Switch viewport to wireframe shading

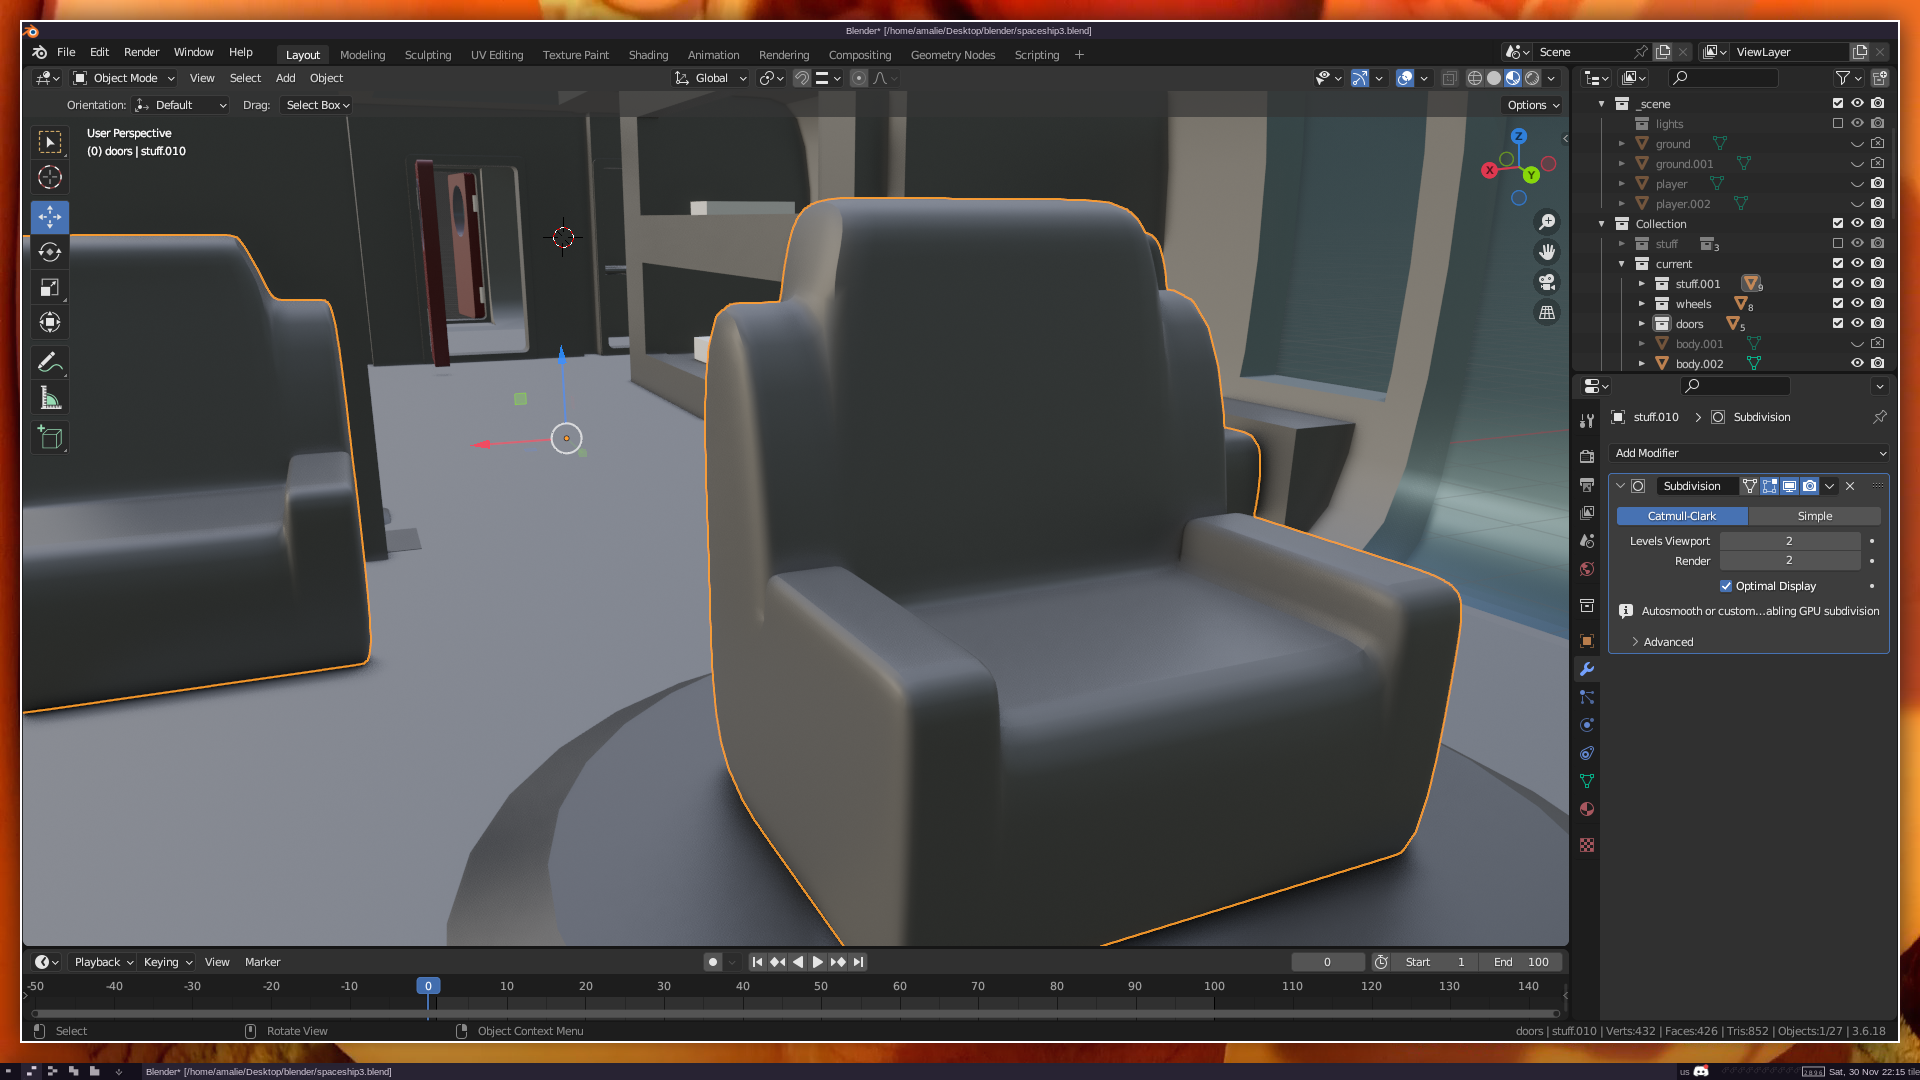[1474, 78]
